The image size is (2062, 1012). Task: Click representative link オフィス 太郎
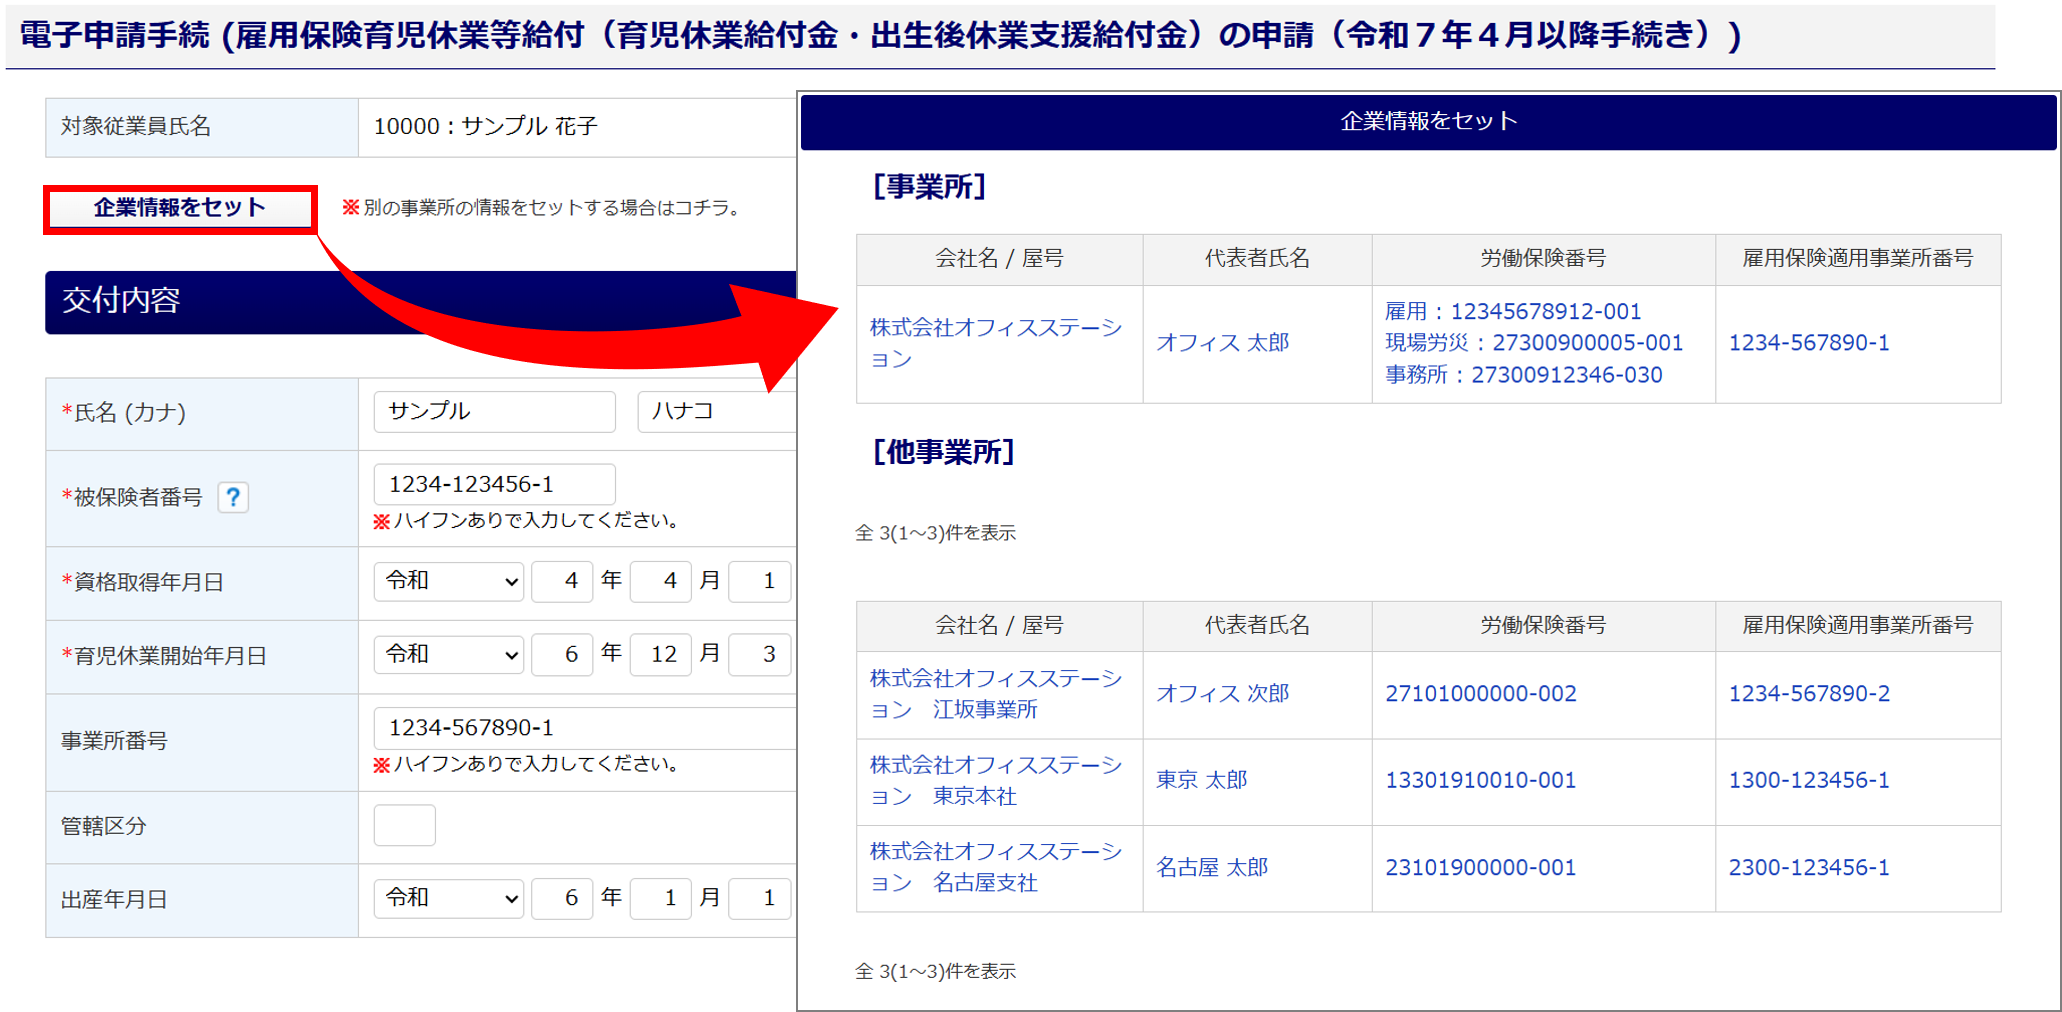1222,343
